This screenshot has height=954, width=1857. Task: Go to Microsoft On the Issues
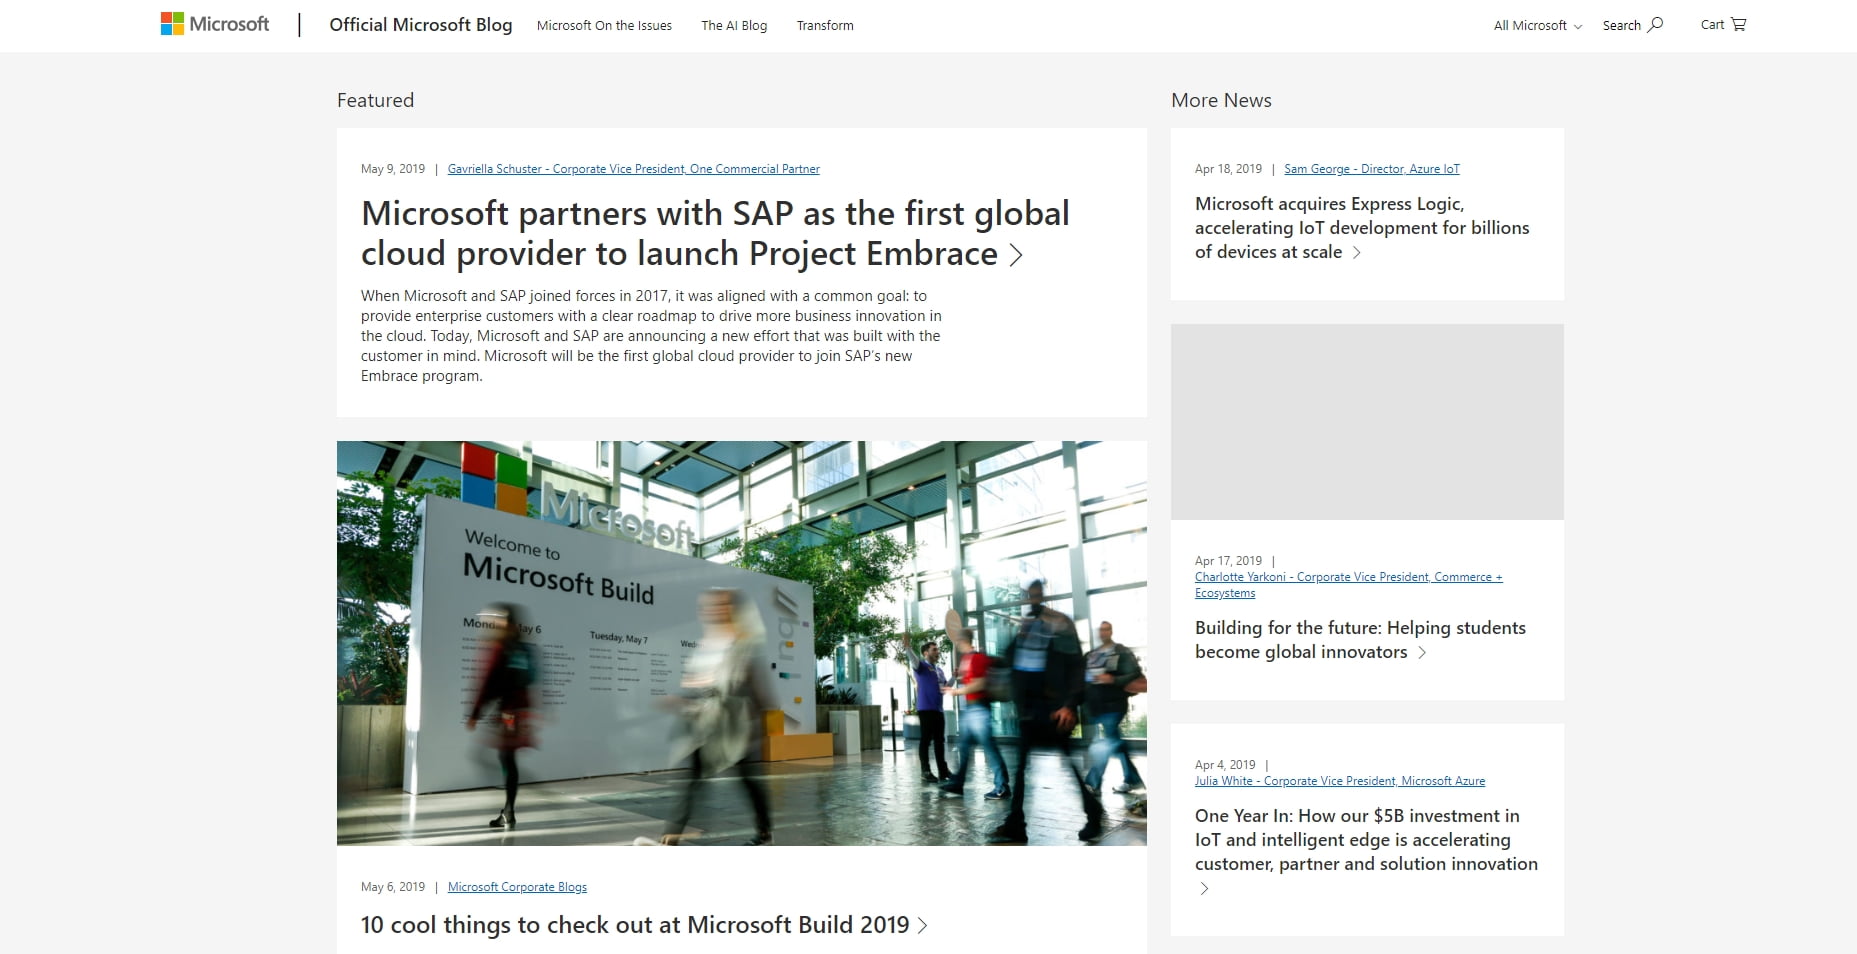tap(604, 26)
